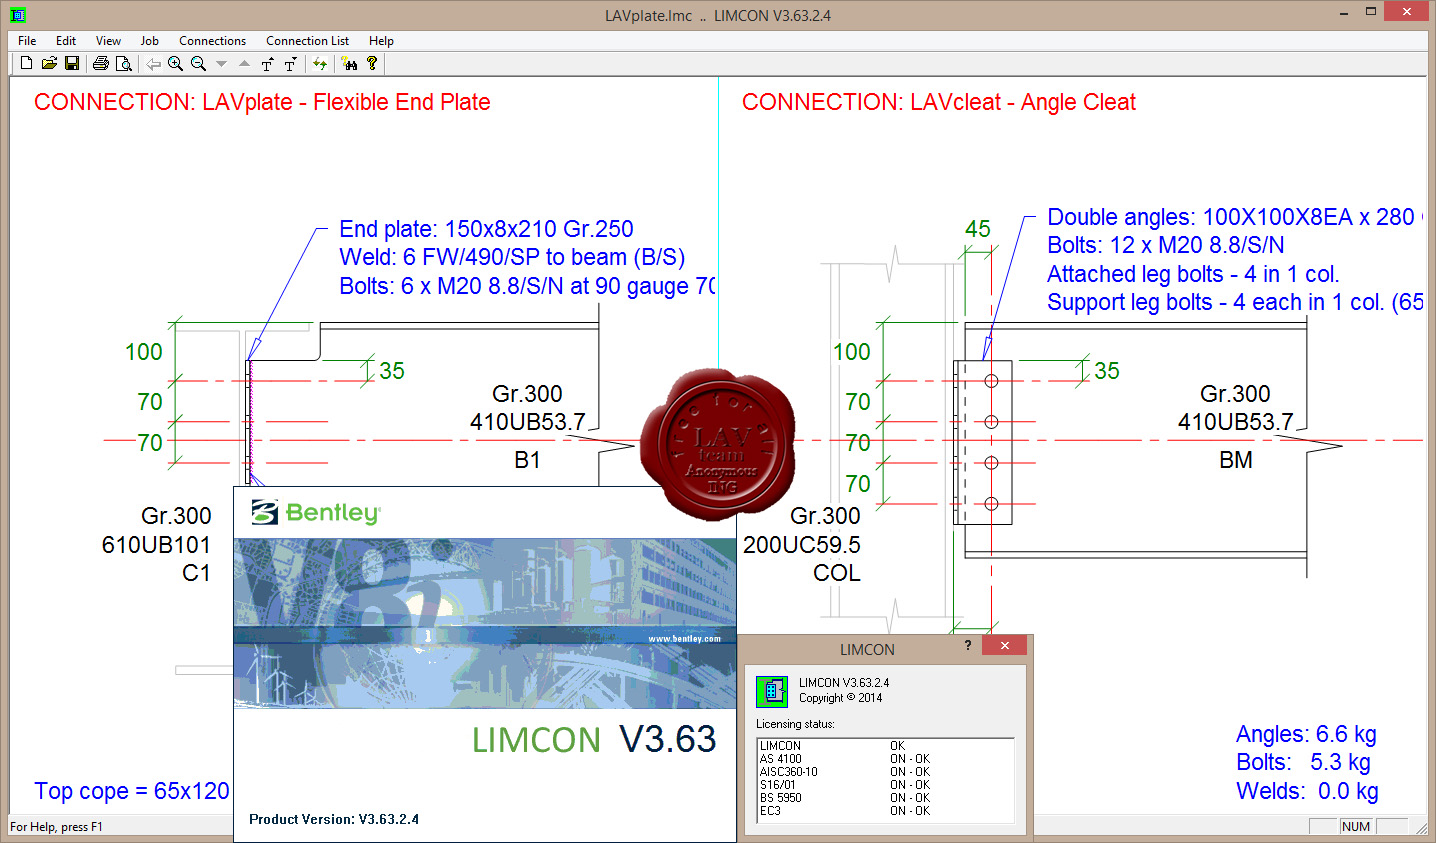Image resolution: width=1436 pixels, height=843 pixels.
Task: Click the Angles: 6.6 kg weight text
Action: (1306, 734)
